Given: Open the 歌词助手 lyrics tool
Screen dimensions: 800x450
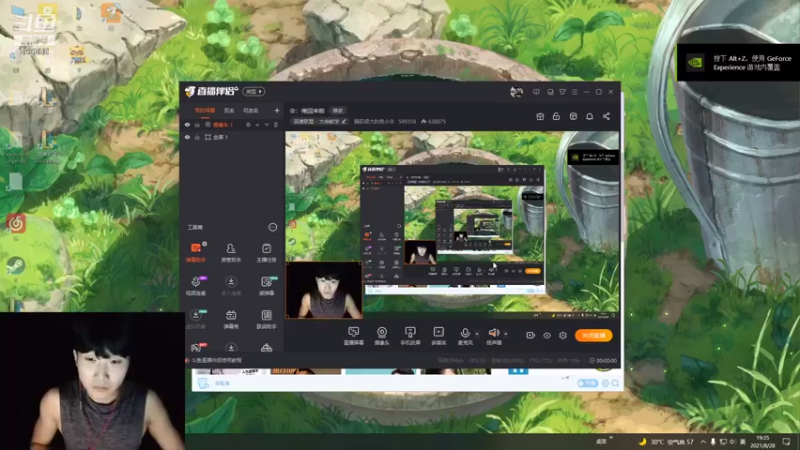Looking at the screenshot, I should [266, 319].
